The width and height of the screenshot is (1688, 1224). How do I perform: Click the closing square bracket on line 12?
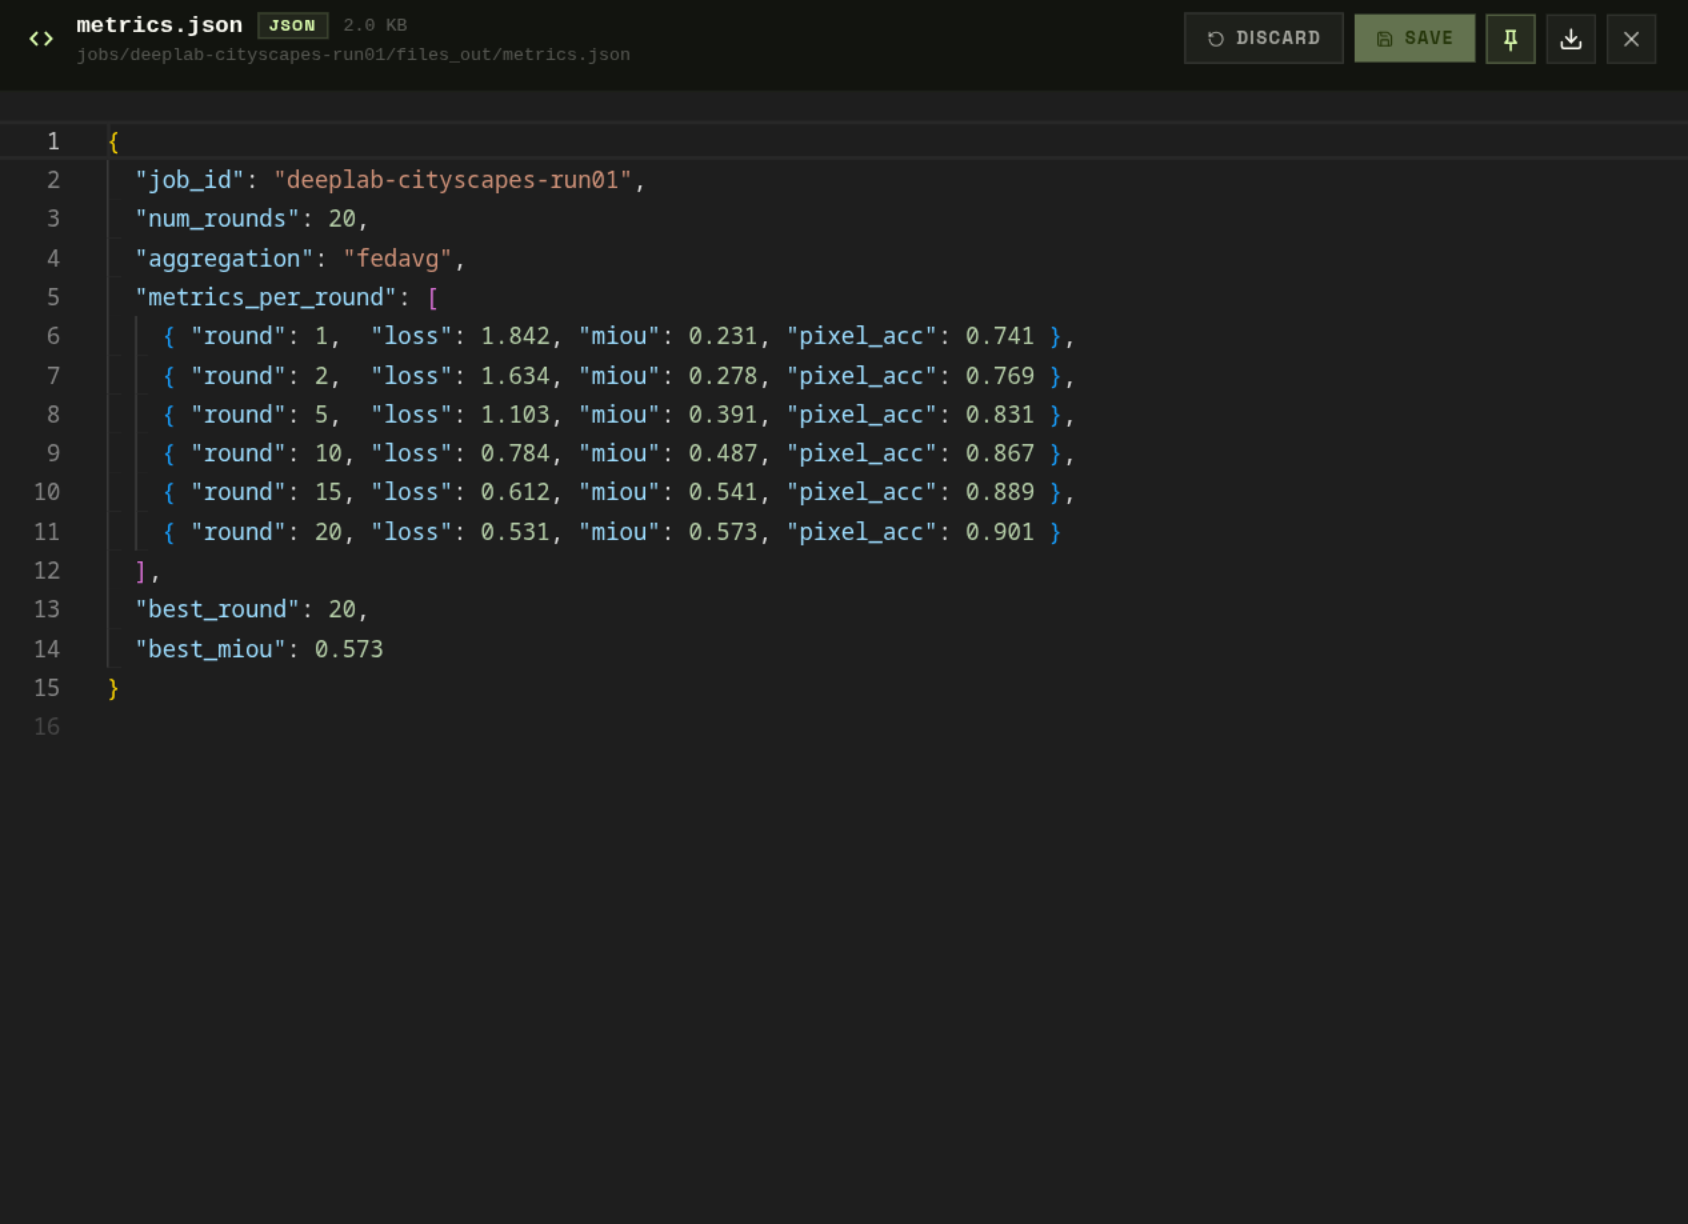click(x=141, y=571)
